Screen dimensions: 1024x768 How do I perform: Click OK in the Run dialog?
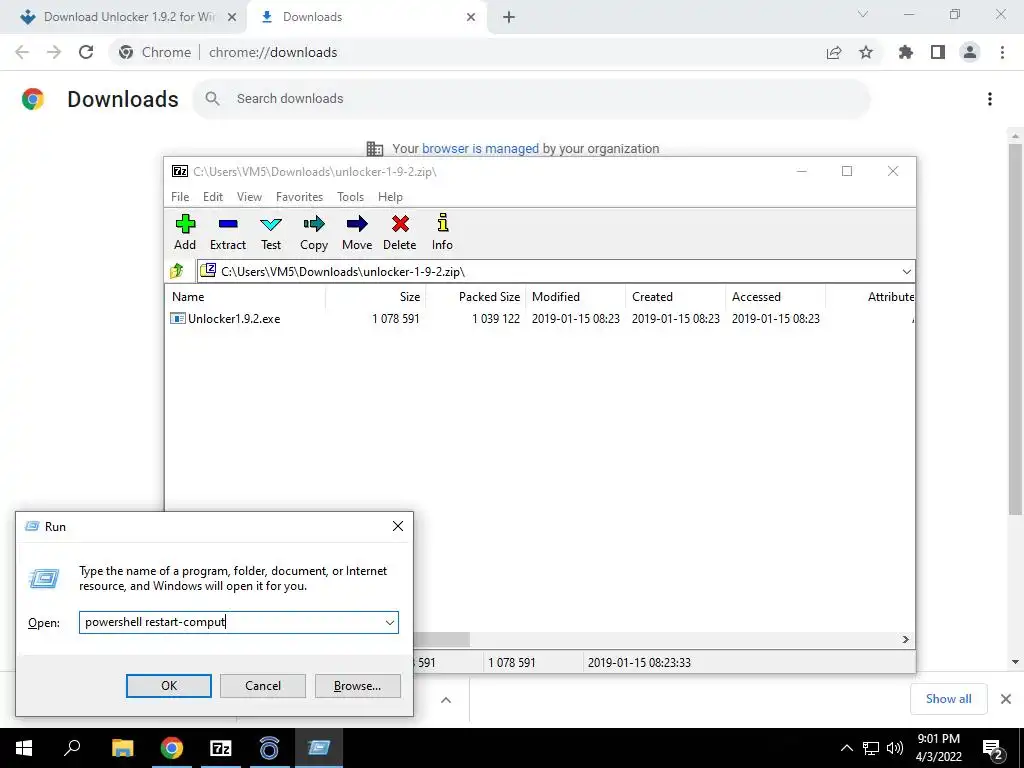click(168, 686)
